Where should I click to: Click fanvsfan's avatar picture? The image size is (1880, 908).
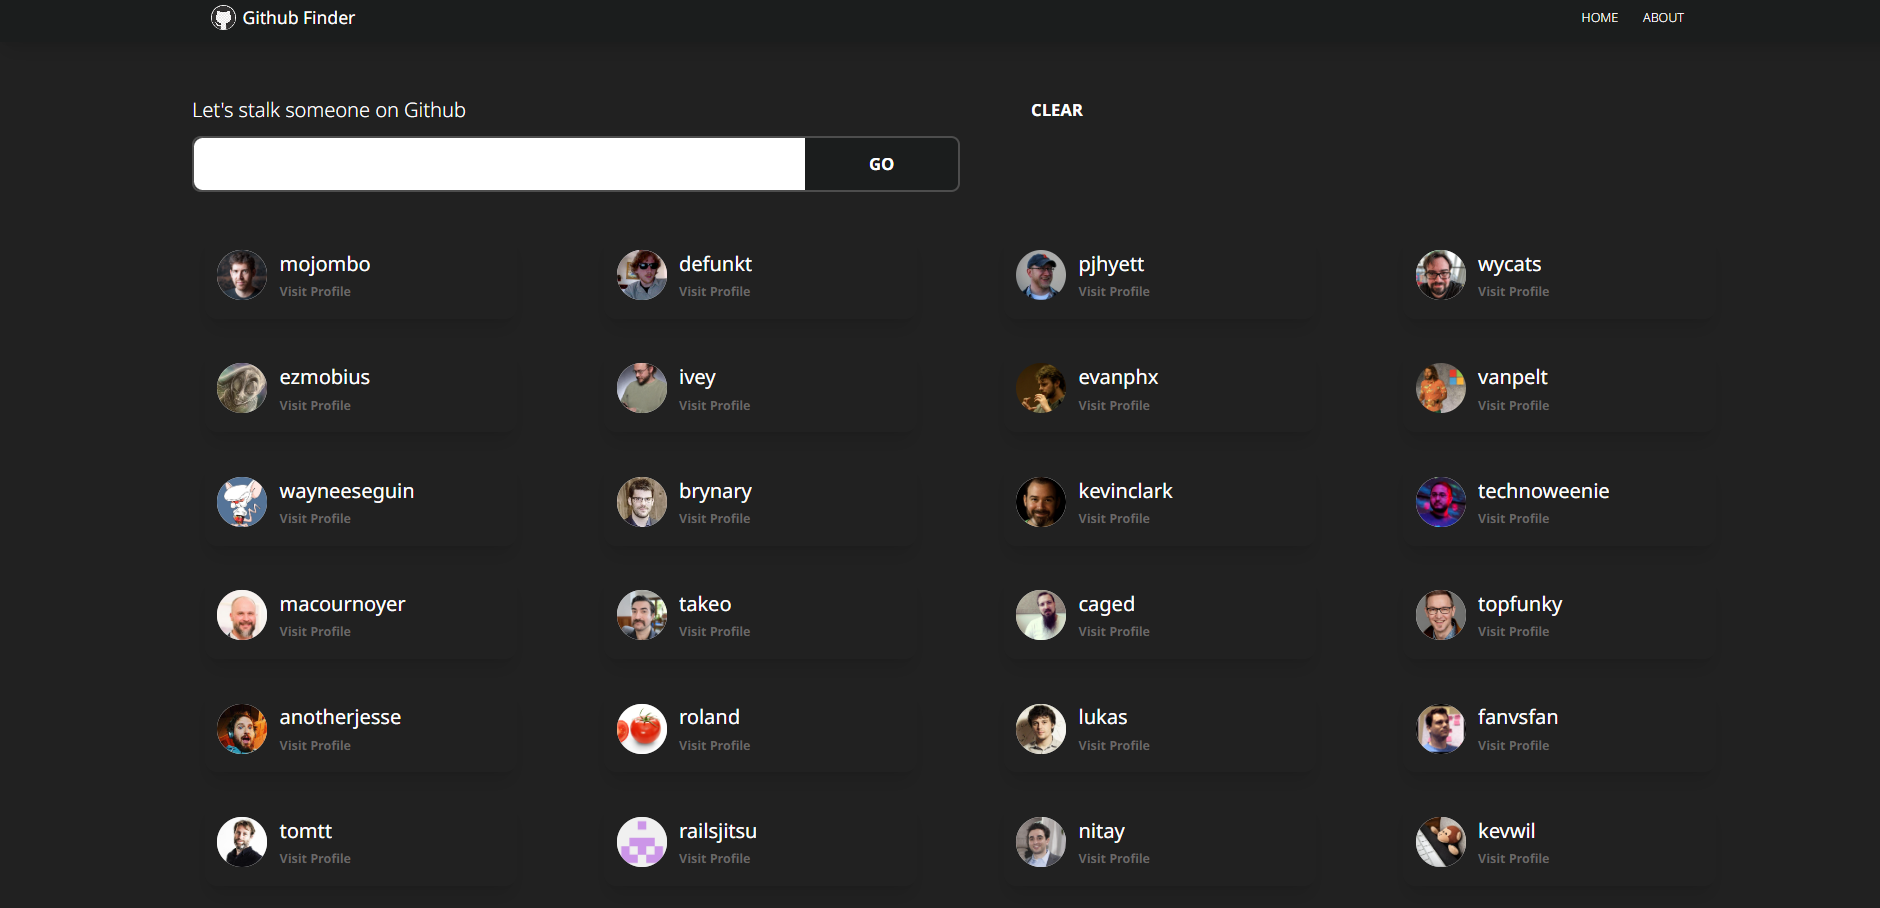[x=1441, y=729]
